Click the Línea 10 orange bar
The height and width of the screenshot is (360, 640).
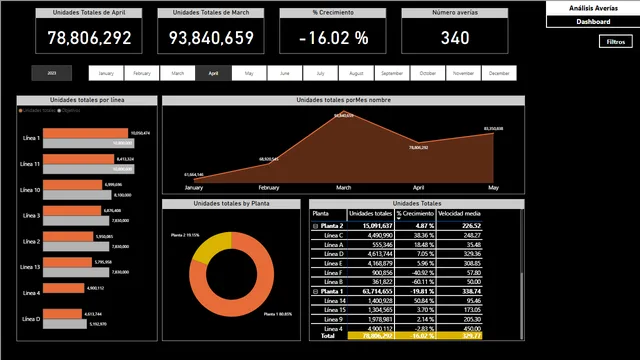(73, 184)
